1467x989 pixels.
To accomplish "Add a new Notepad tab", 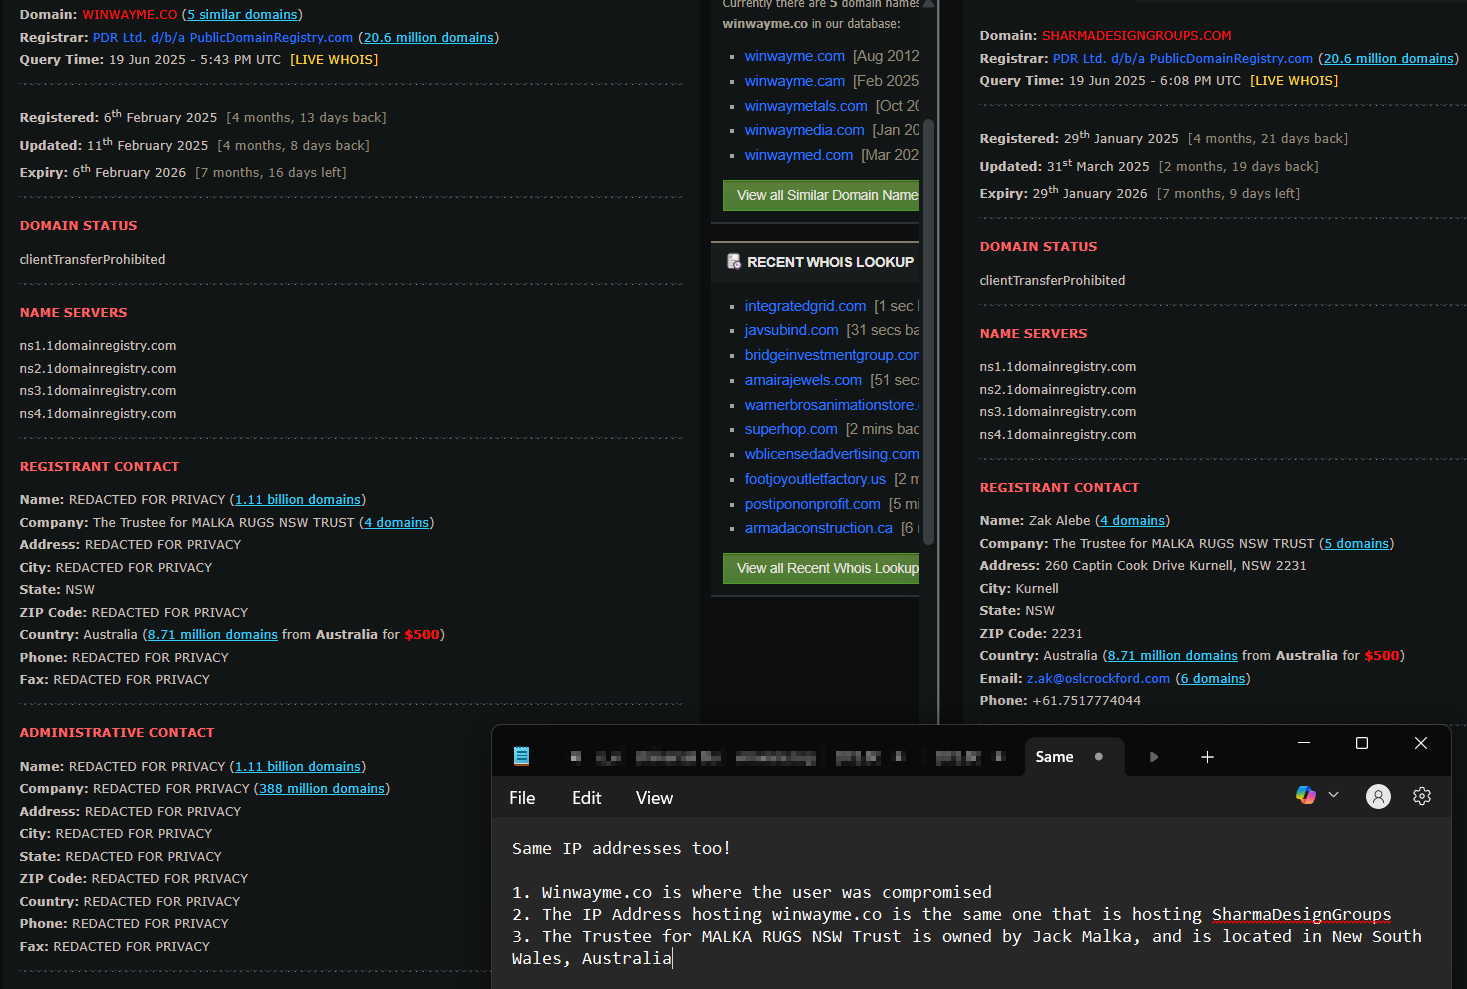I will point(1207,757).
